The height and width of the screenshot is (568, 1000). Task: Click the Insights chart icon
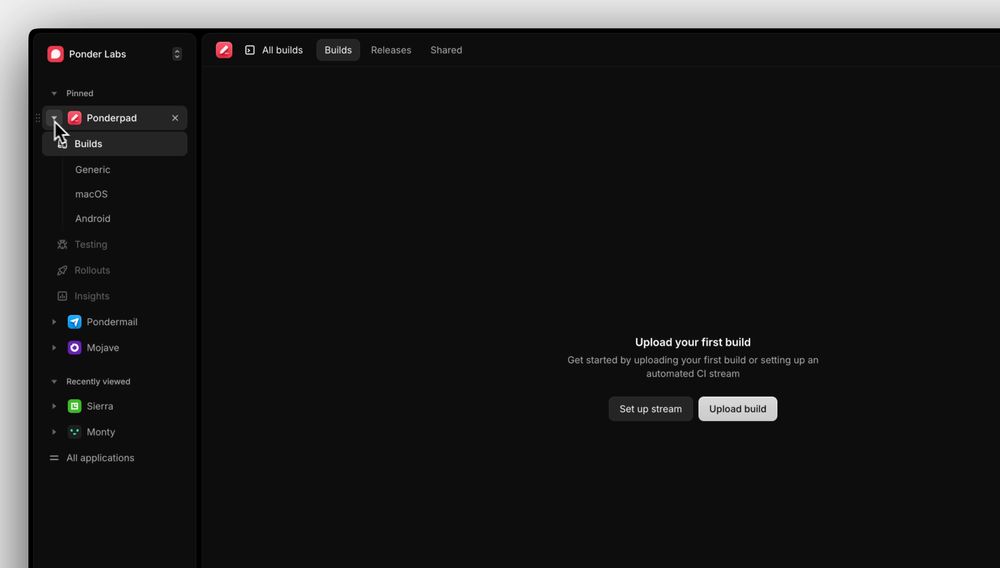62,296
